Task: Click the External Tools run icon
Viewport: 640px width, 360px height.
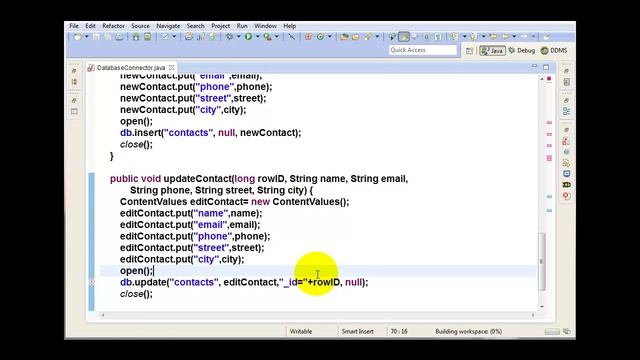Action: [267, 37]
